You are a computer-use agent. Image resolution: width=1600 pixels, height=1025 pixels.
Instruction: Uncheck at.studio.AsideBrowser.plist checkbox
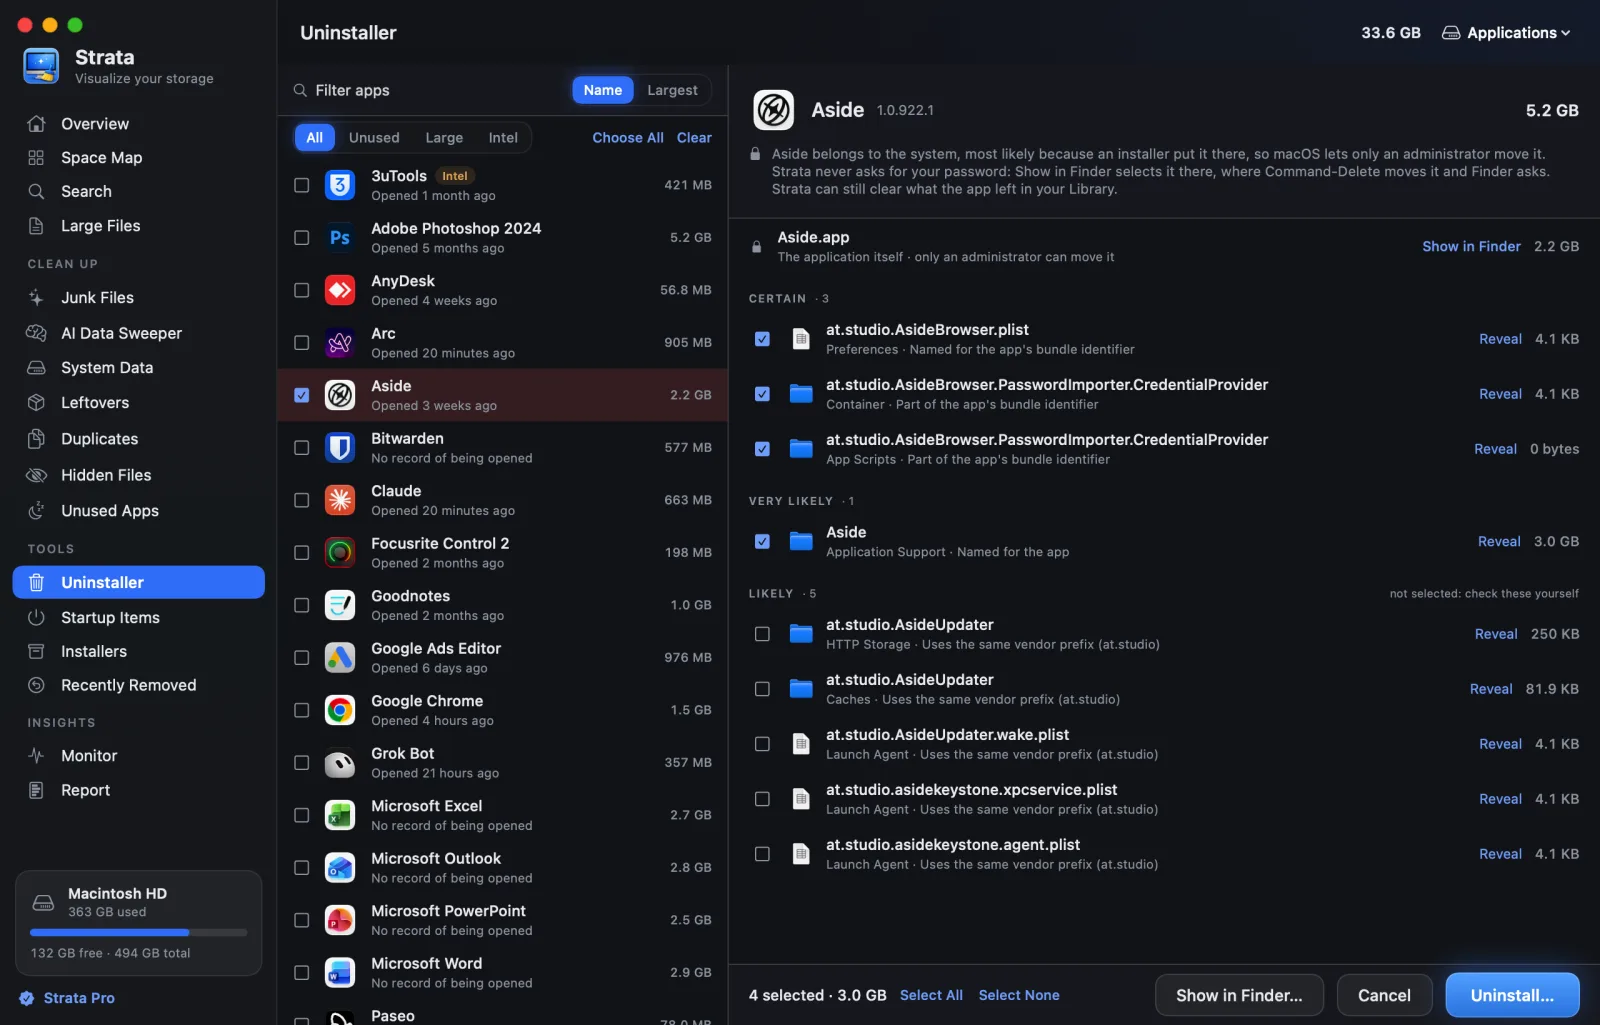pos(762,339)
